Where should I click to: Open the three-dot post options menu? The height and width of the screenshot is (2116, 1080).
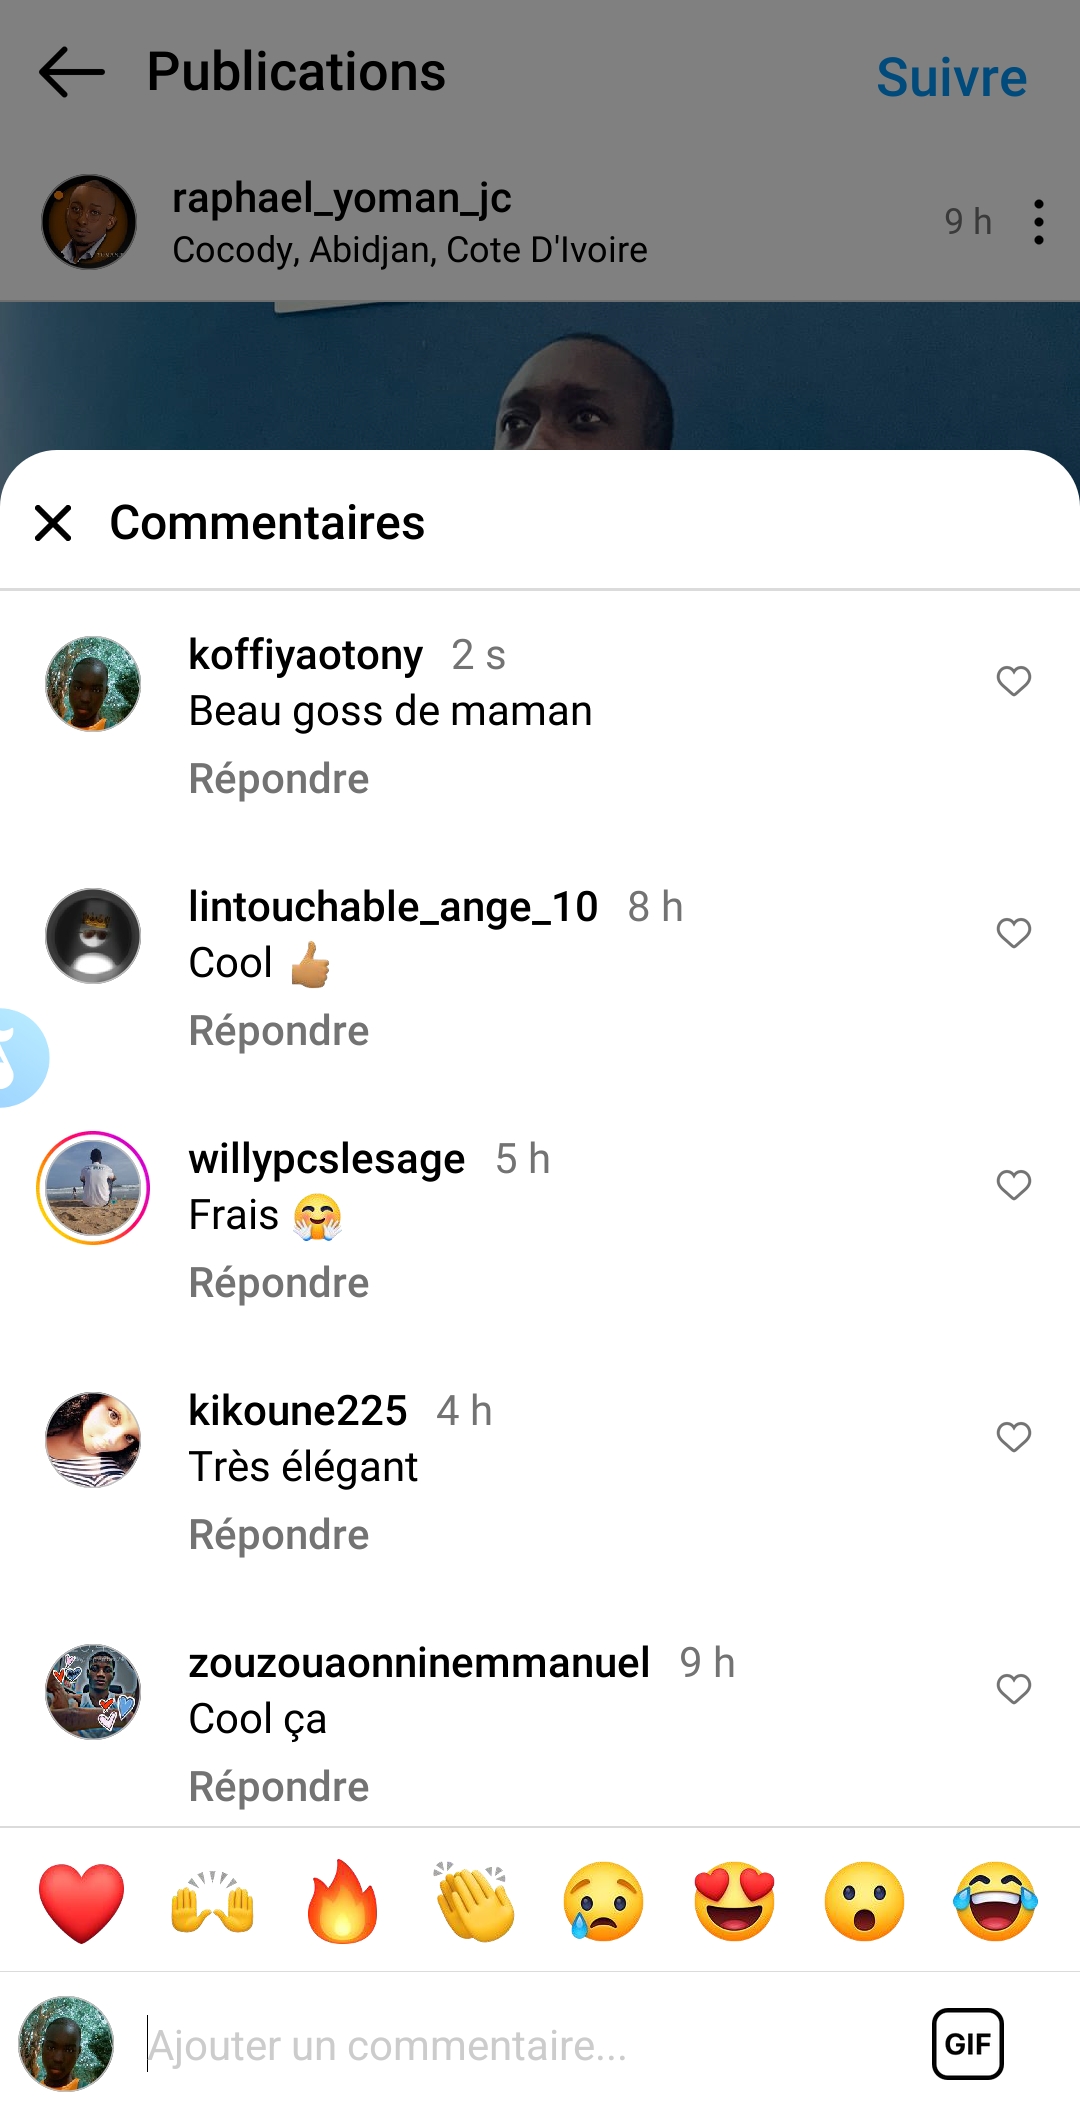tap(1039, 221)
